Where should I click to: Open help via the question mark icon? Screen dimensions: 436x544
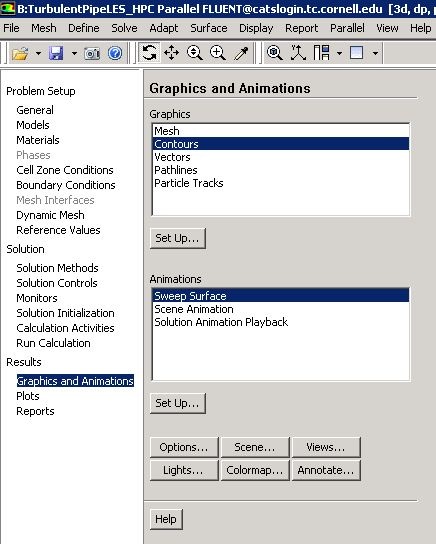pyautogui.click(x=115, y=53)
